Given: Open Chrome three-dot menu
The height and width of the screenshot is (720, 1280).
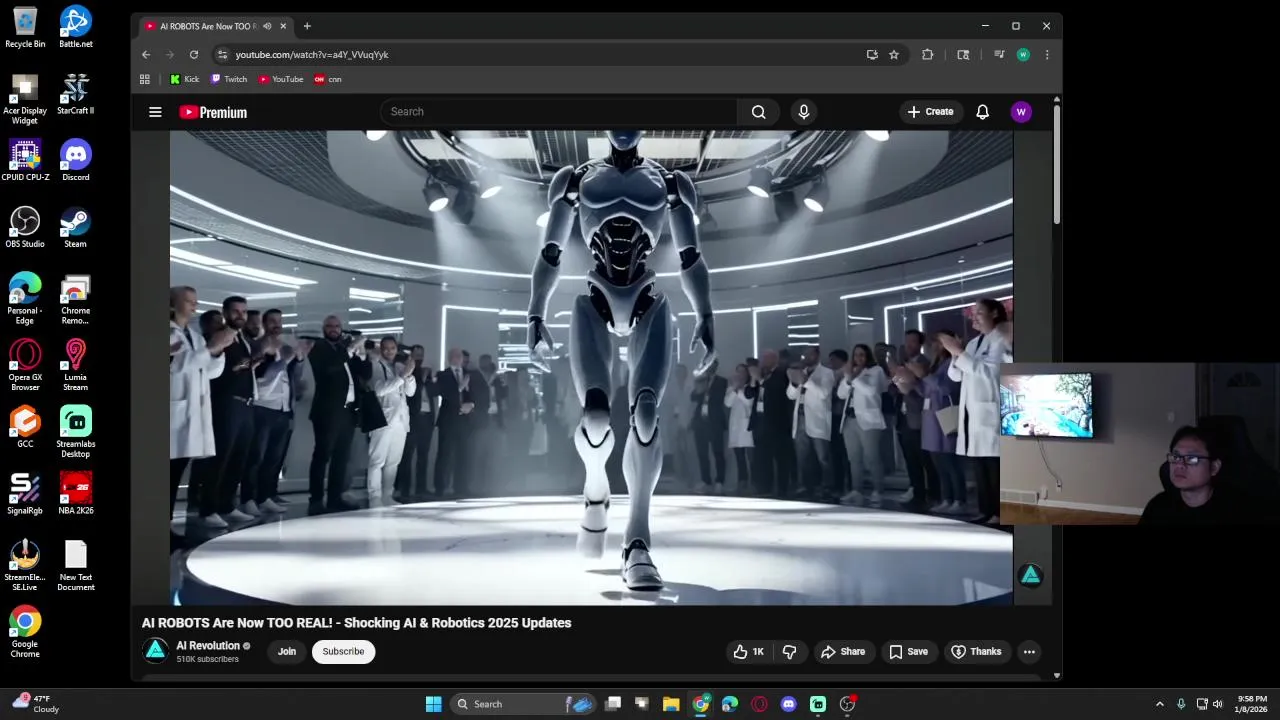Looking at the screenshot, I should tap(1047, 55).
